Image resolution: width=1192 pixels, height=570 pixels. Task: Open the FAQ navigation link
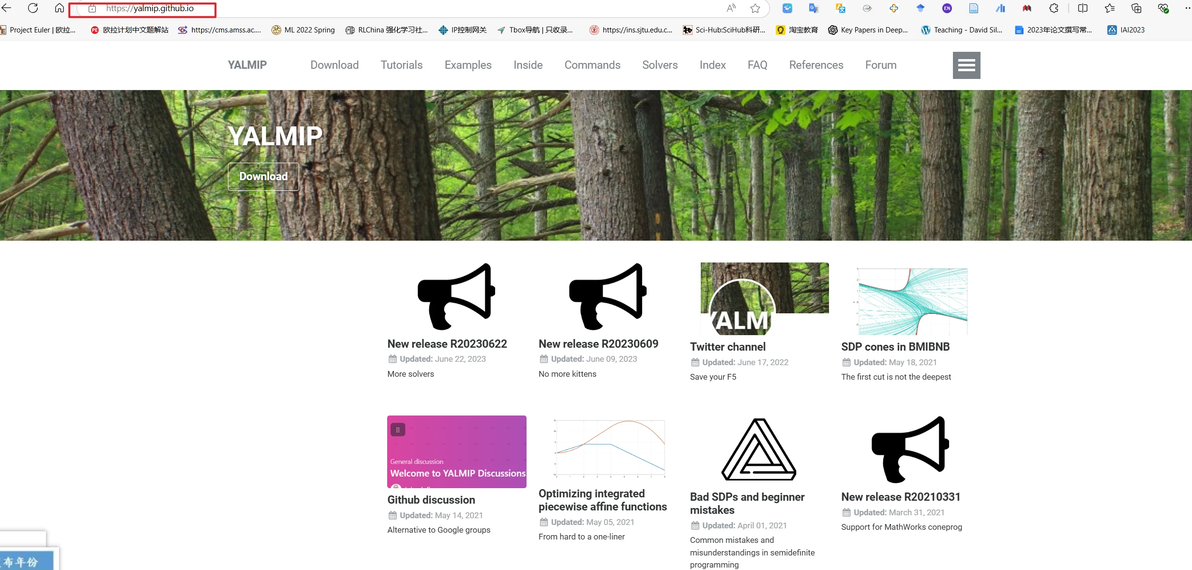click(757, 65)
